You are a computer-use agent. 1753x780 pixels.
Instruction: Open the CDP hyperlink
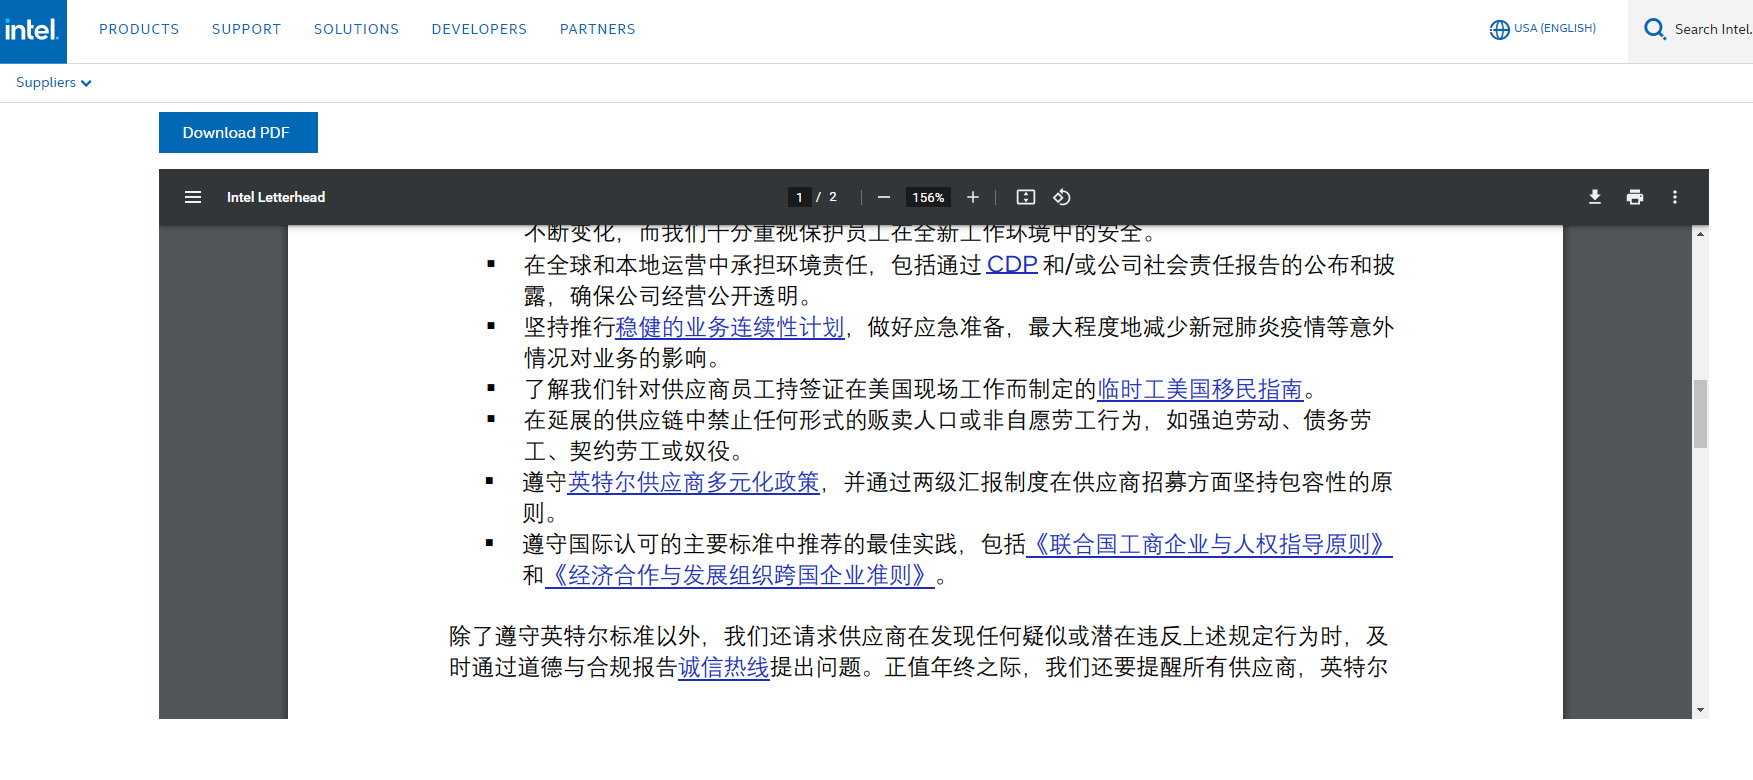[1011, 265]
